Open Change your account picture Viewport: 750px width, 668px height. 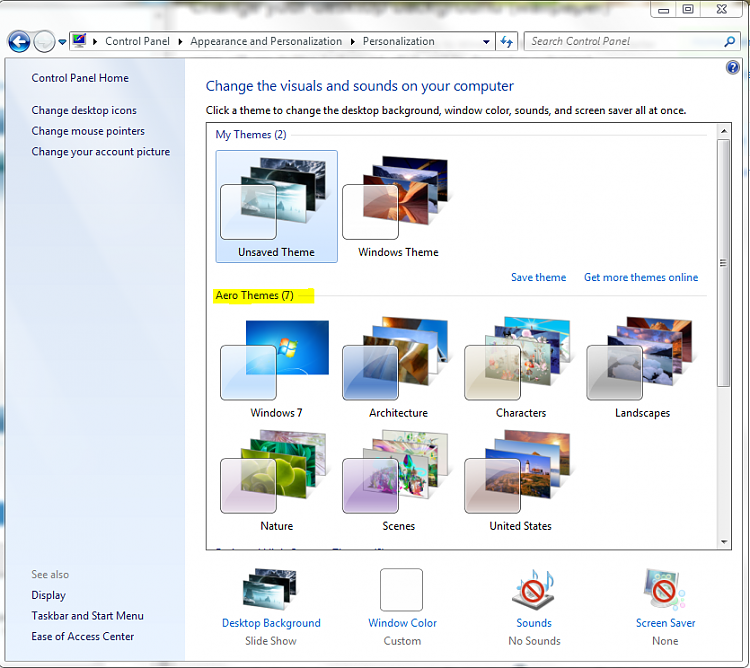point(100,152)
